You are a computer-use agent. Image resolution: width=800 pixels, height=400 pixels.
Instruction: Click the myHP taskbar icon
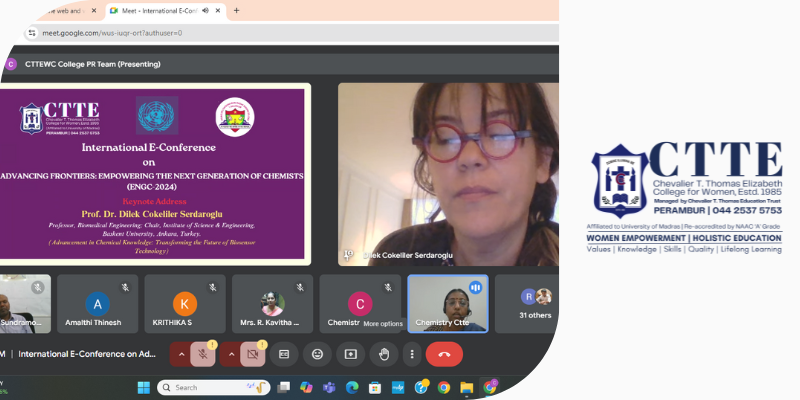click(398, 388)
